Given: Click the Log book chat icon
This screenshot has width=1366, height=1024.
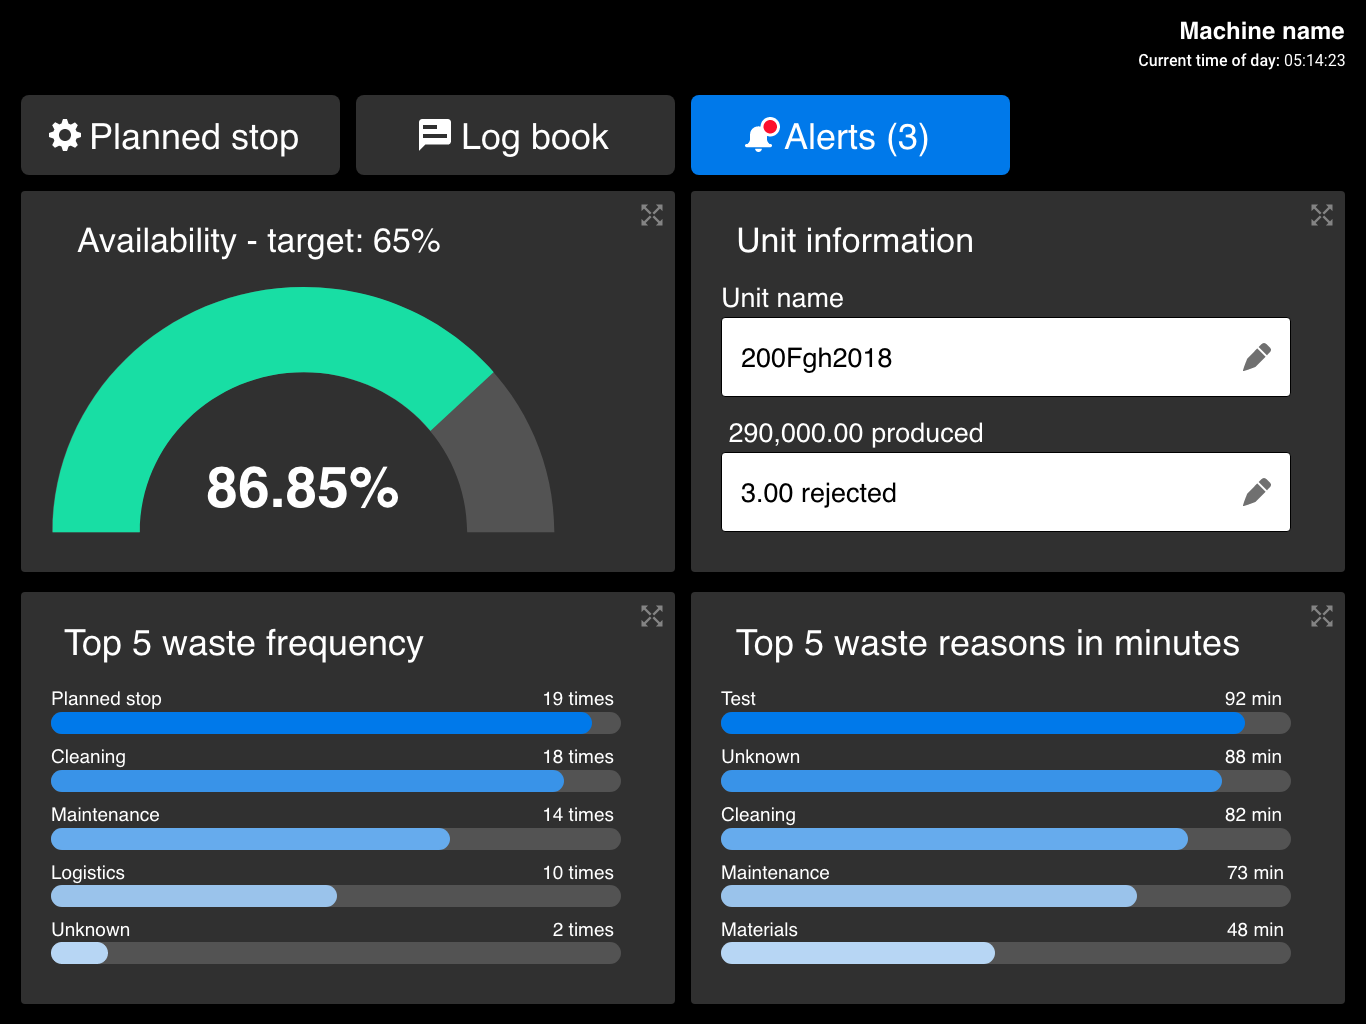Looking at the screenshot, I should pos(434,135).
